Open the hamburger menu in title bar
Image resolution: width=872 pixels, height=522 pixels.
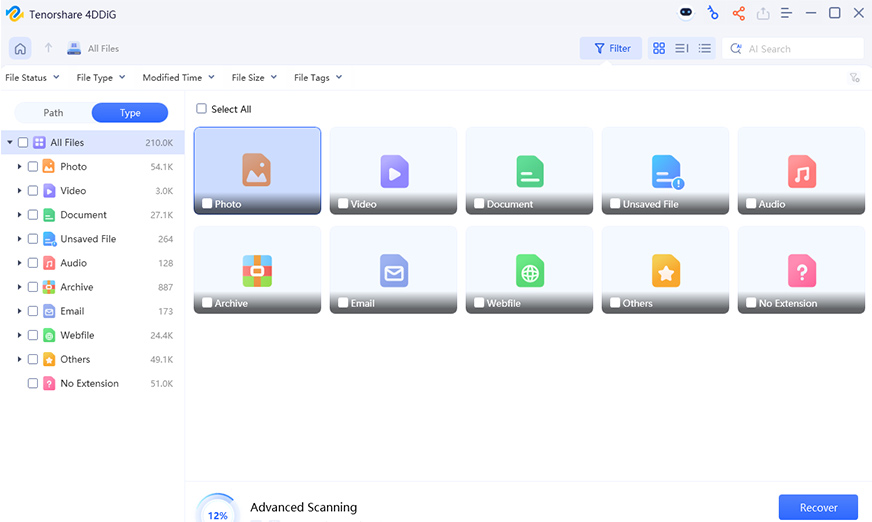pos(786,13)
